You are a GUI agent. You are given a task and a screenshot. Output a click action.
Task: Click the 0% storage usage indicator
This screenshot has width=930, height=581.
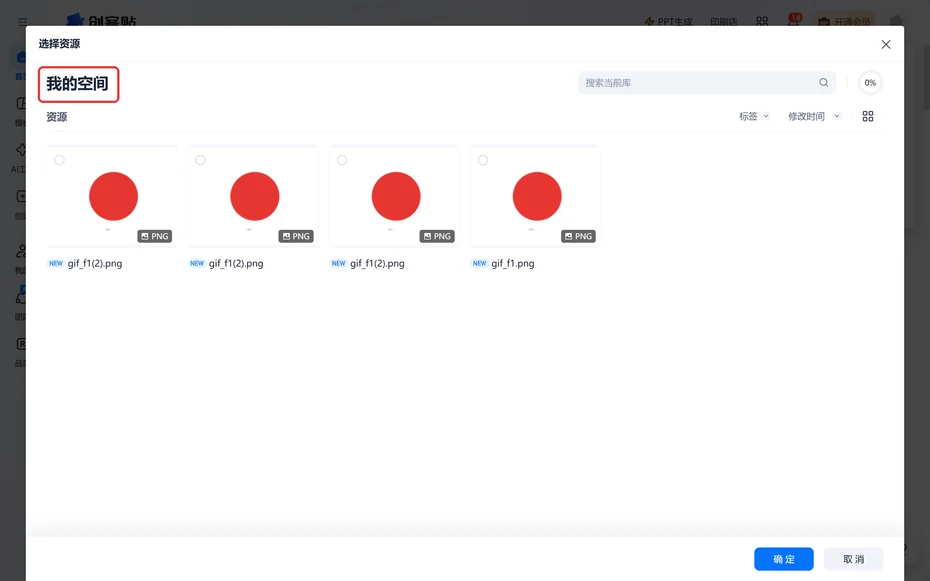[x=870, y=83]
